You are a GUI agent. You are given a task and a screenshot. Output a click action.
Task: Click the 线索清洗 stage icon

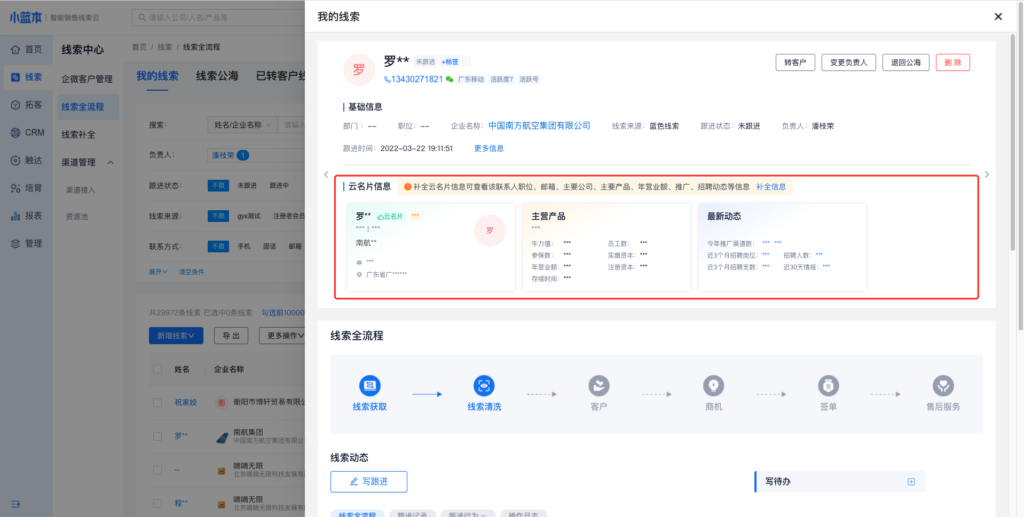click(x=484, y=386)
